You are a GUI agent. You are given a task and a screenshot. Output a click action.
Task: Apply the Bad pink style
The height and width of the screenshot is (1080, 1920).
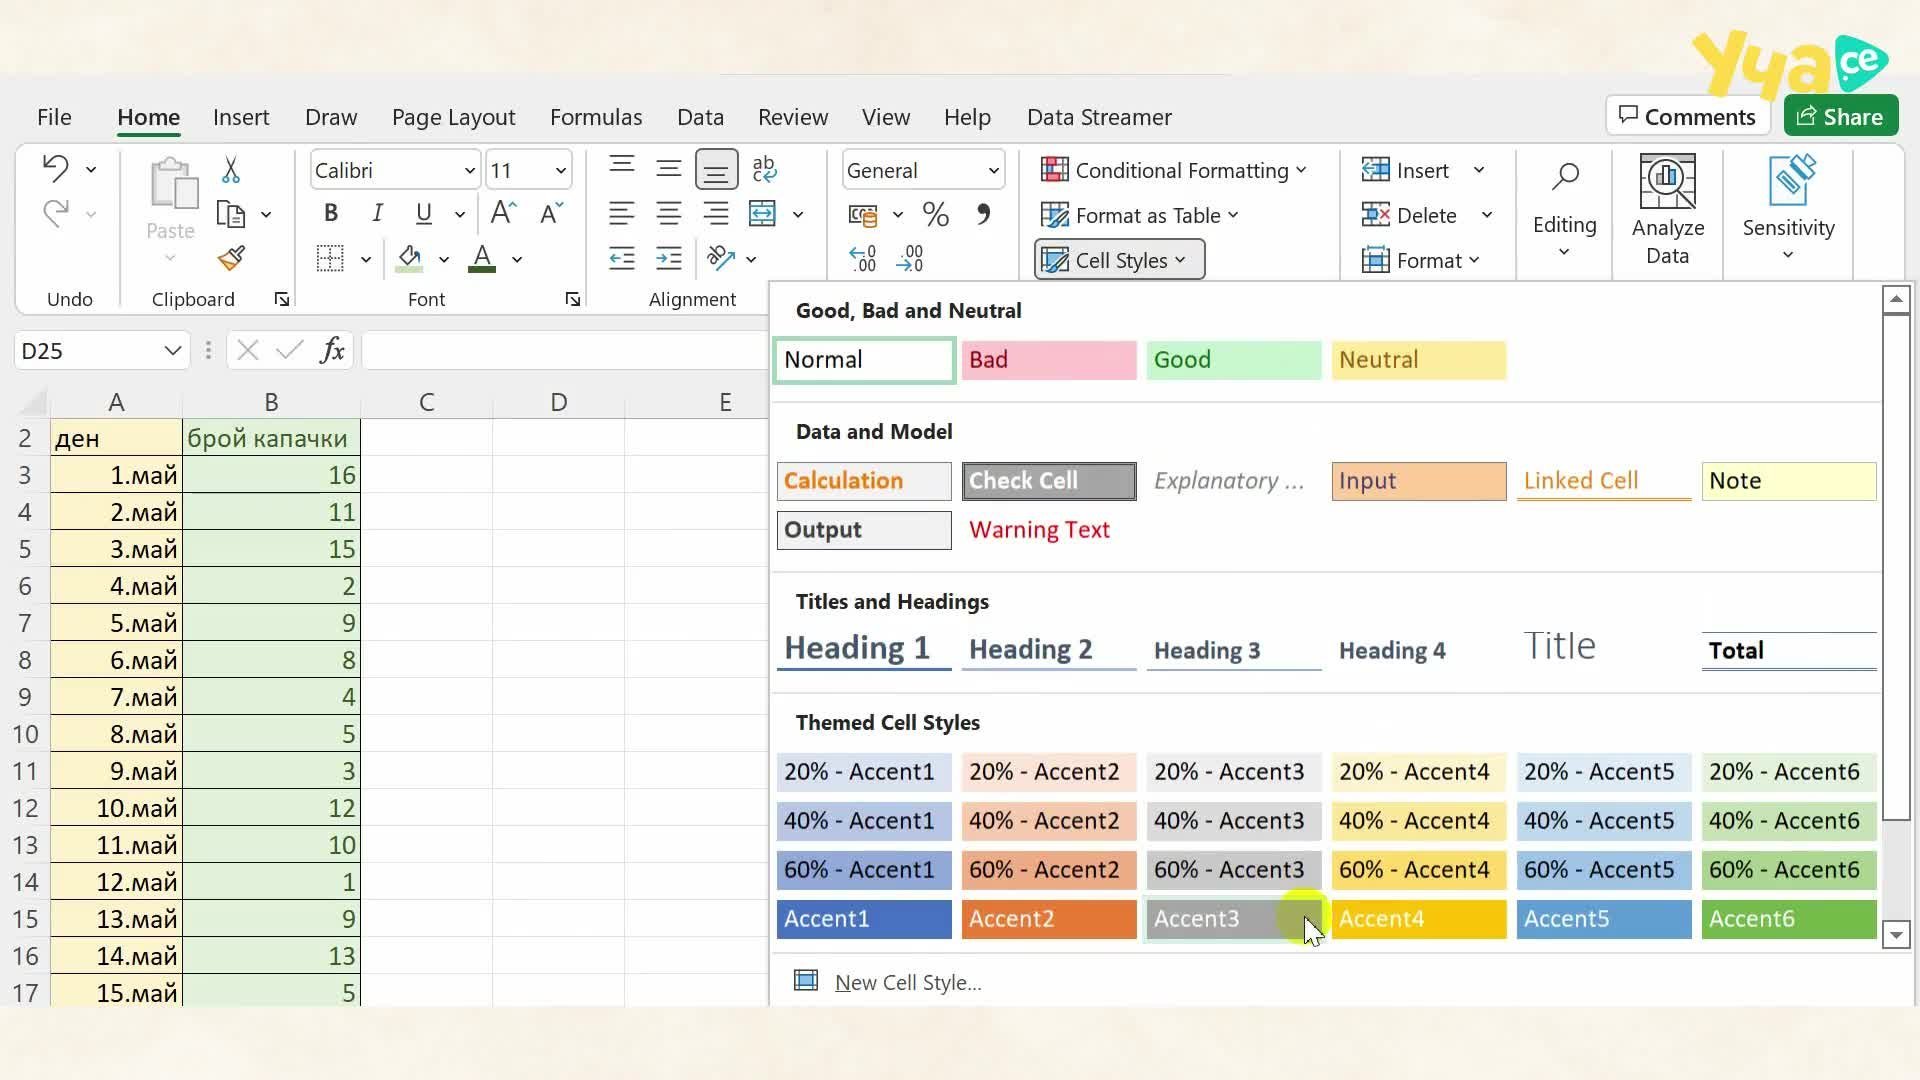[1049, 360]
